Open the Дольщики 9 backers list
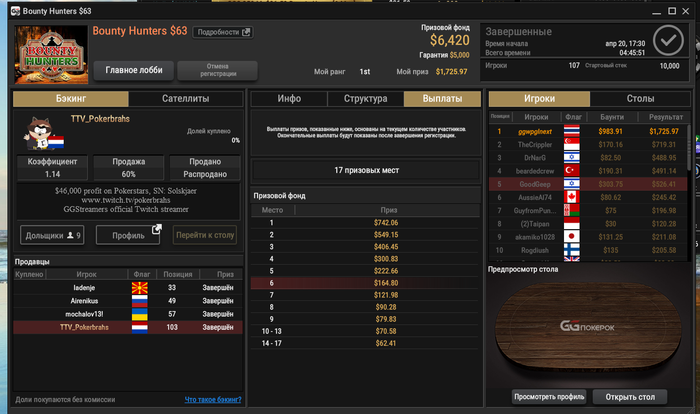Screen dimensions: 700x414 (52, 235)
